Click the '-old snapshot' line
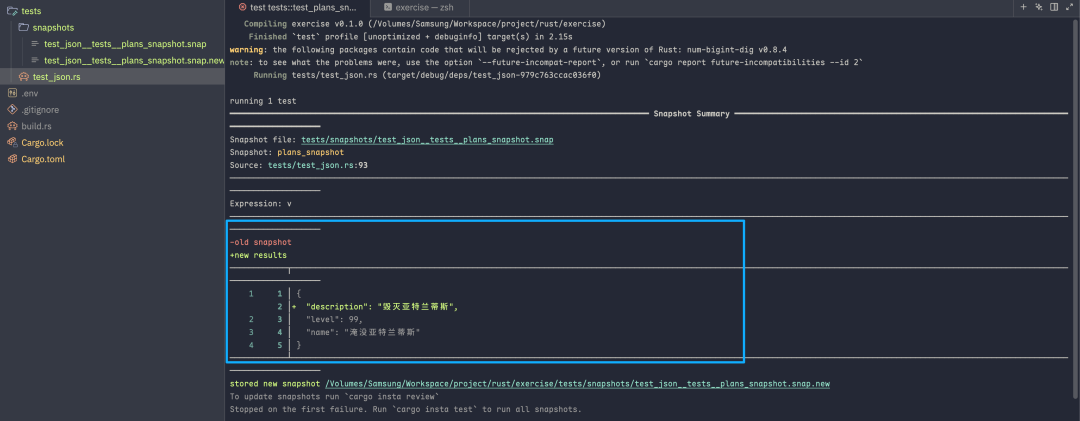Screen dimensions: 1080x421 tap(260, 243)
